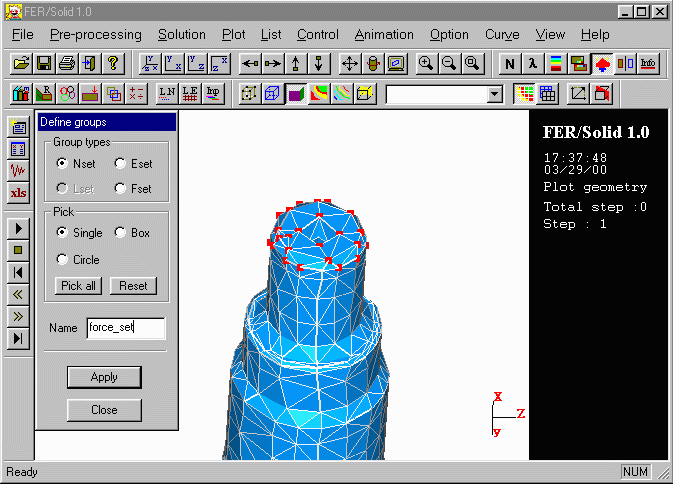The image size is (673, 484).
Task: Select the Fset group type
Action: point(120,188)
